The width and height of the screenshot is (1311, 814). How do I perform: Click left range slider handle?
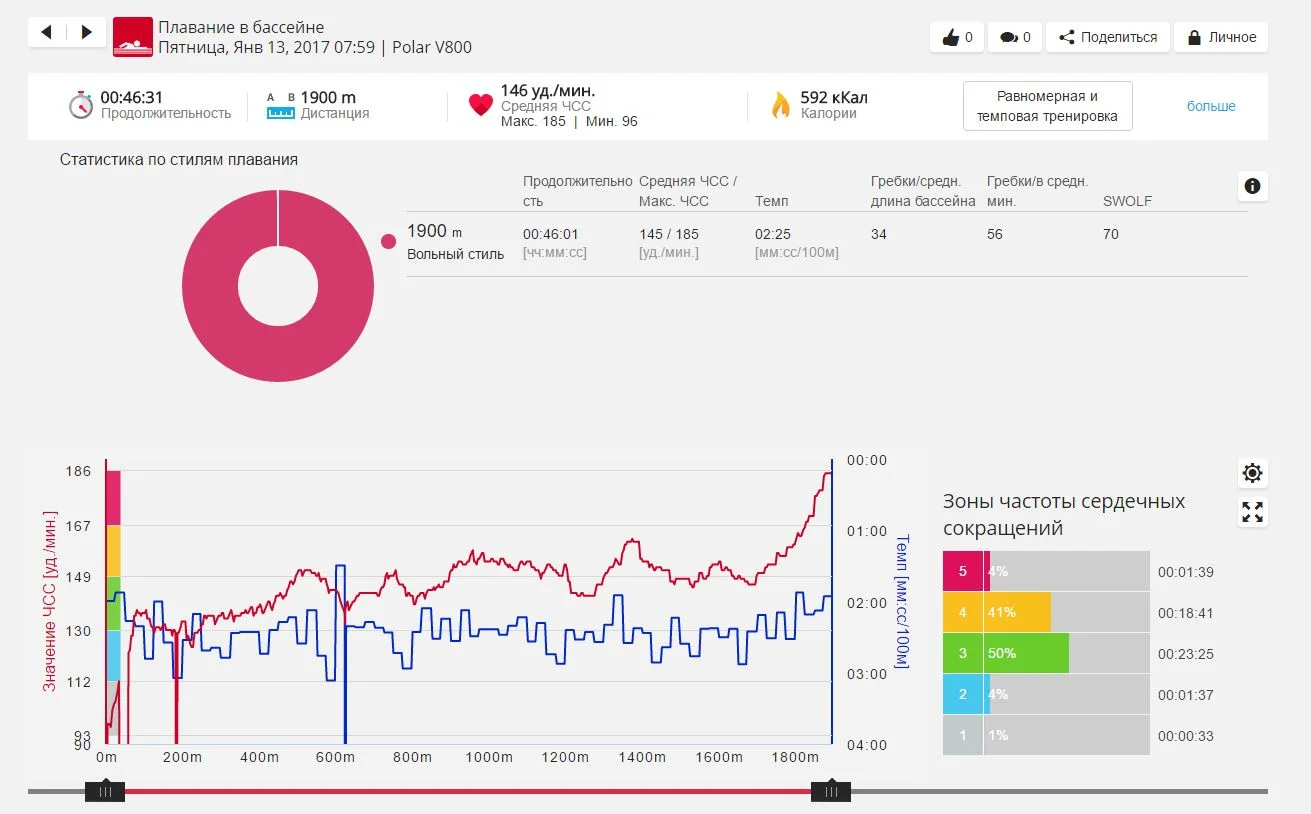(105, 792)
